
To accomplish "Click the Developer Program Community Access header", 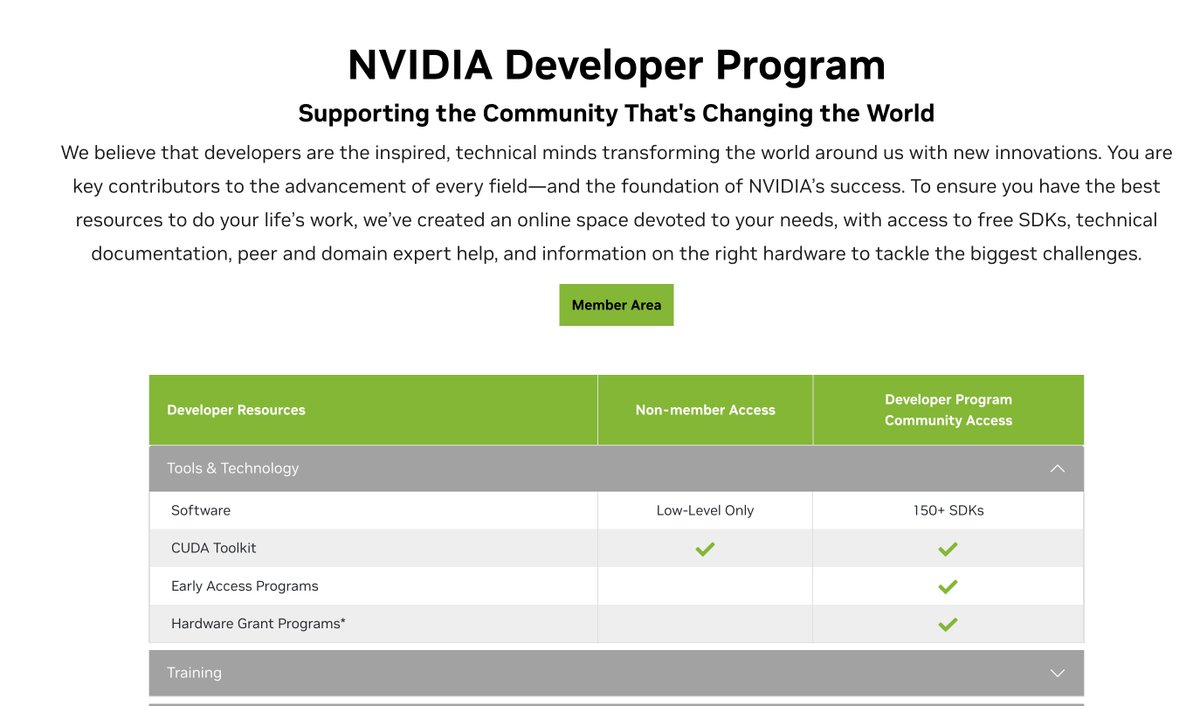I will 948,410.
